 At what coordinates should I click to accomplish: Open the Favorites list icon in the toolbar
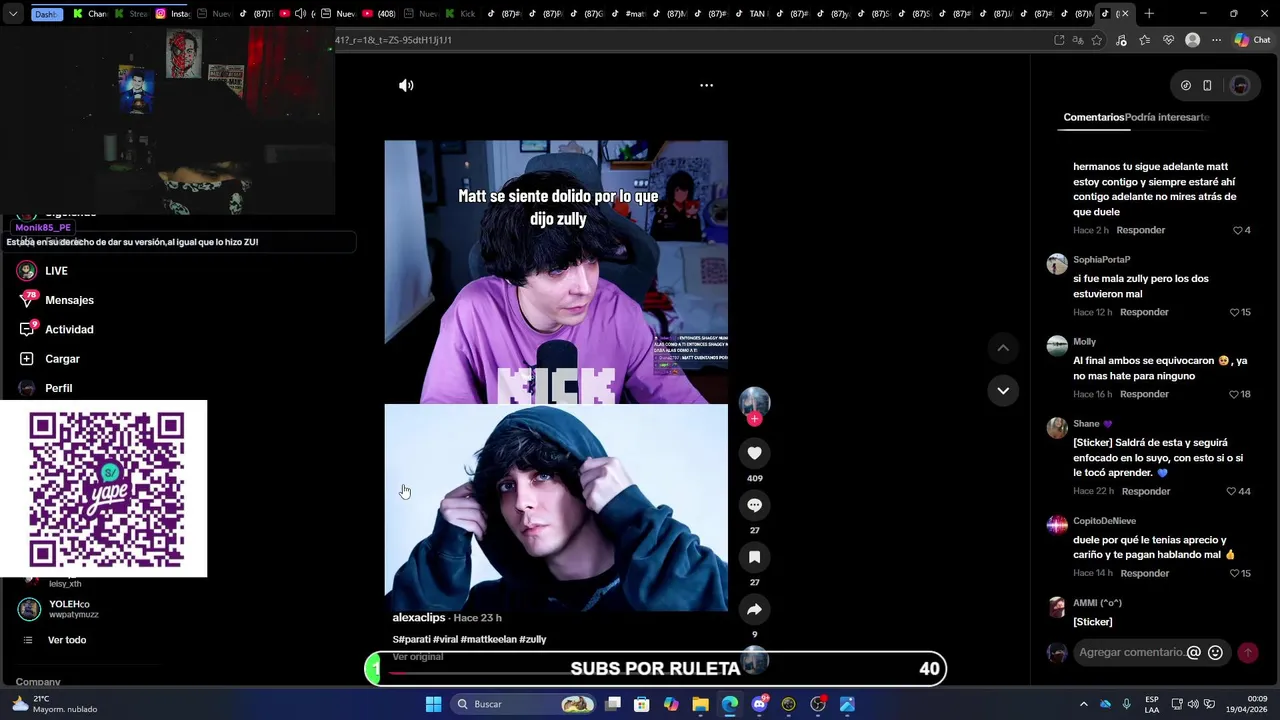pyautogui.click(x=1144, y=40)
